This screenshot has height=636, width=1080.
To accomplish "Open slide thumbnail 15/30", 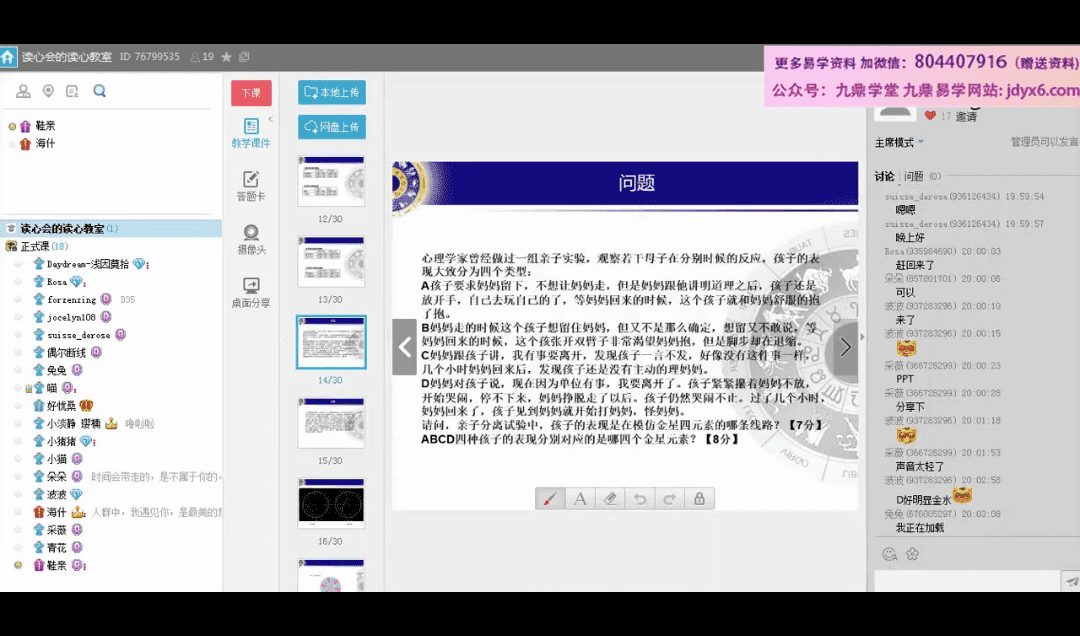I will 331,422.
